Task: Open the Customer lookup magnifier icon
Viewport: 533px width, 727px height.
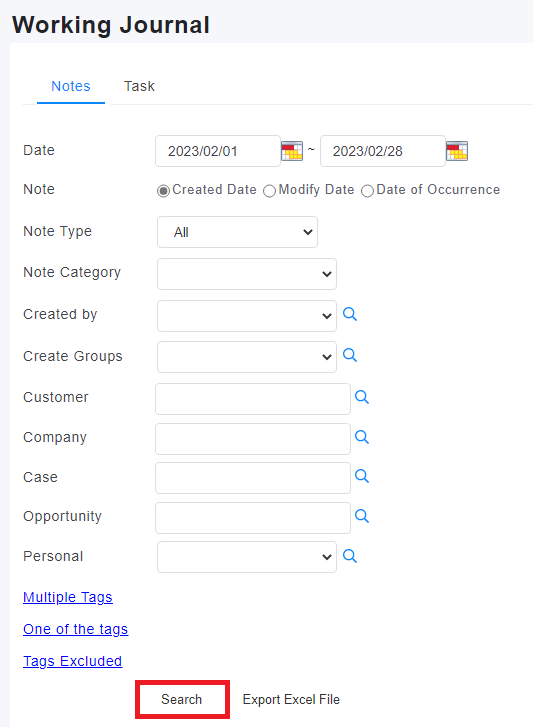Action: 362,397
